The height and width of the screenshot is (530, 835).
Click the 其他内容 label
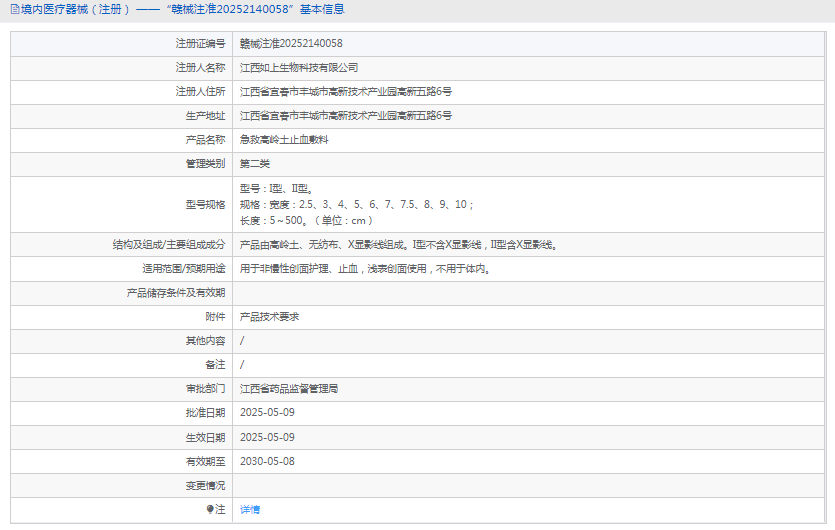(206, 341)
